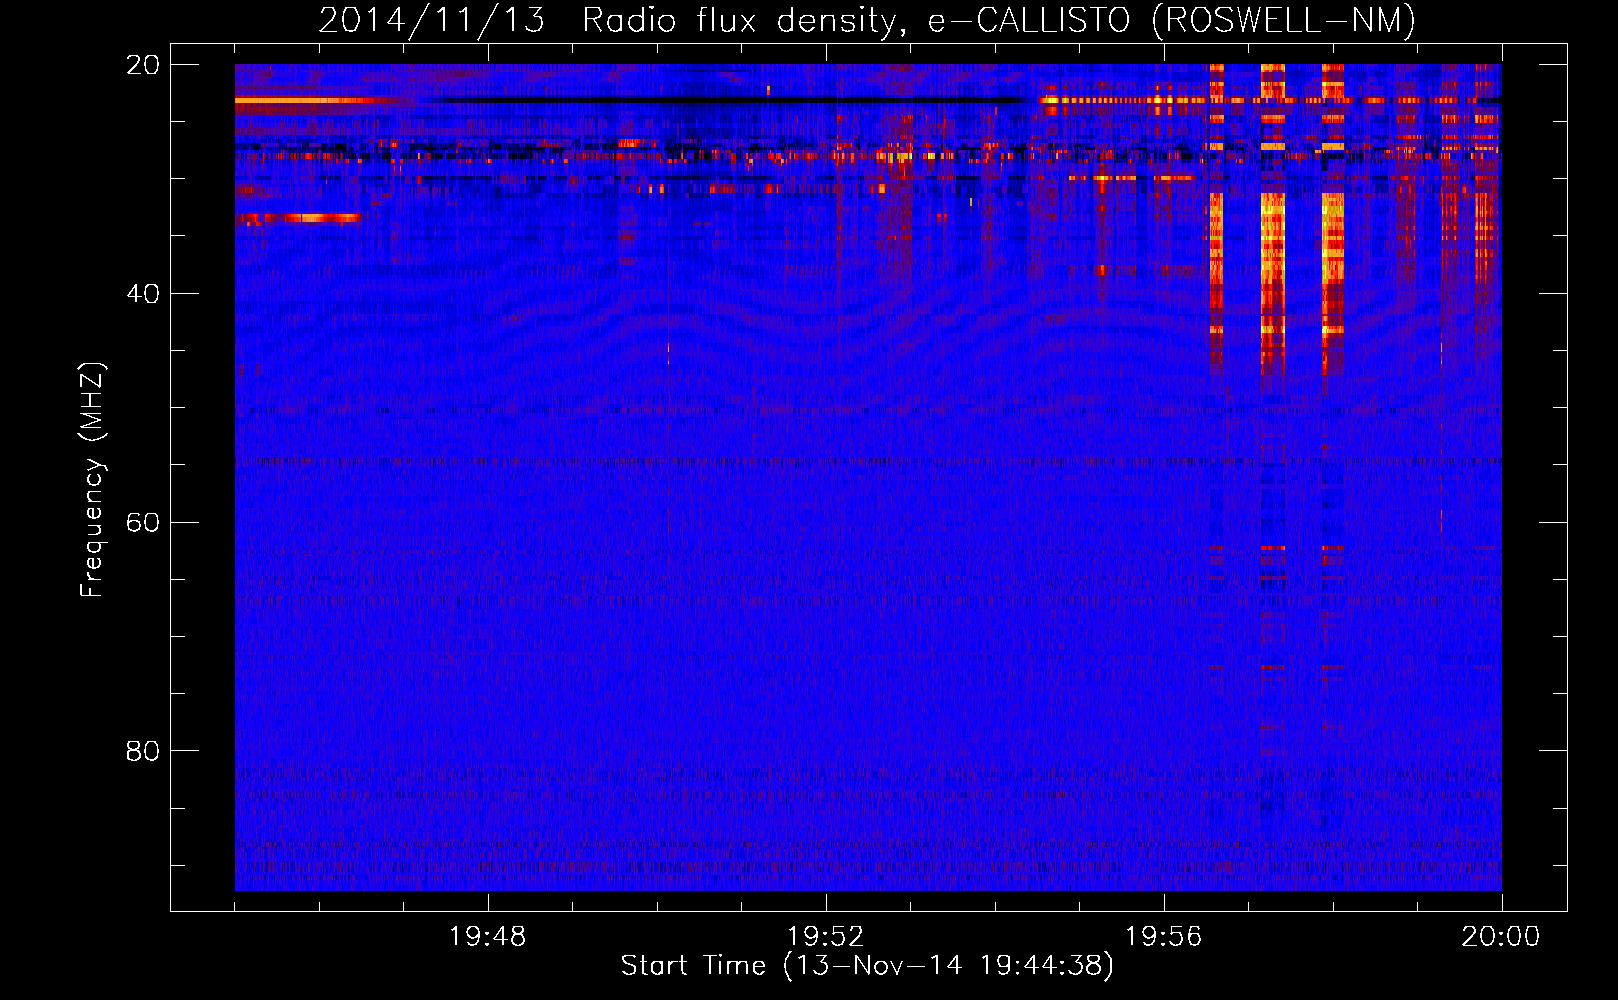The image size is (1618, 1000).
Task: Click the 20:00 time tick label
Action: [x=1501, y=937]
